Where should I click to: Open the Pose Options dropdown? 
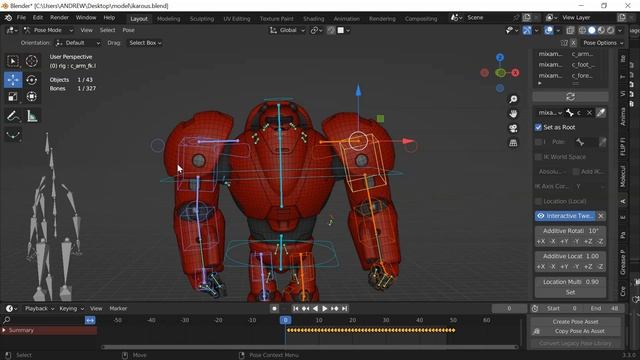[603, 43]
